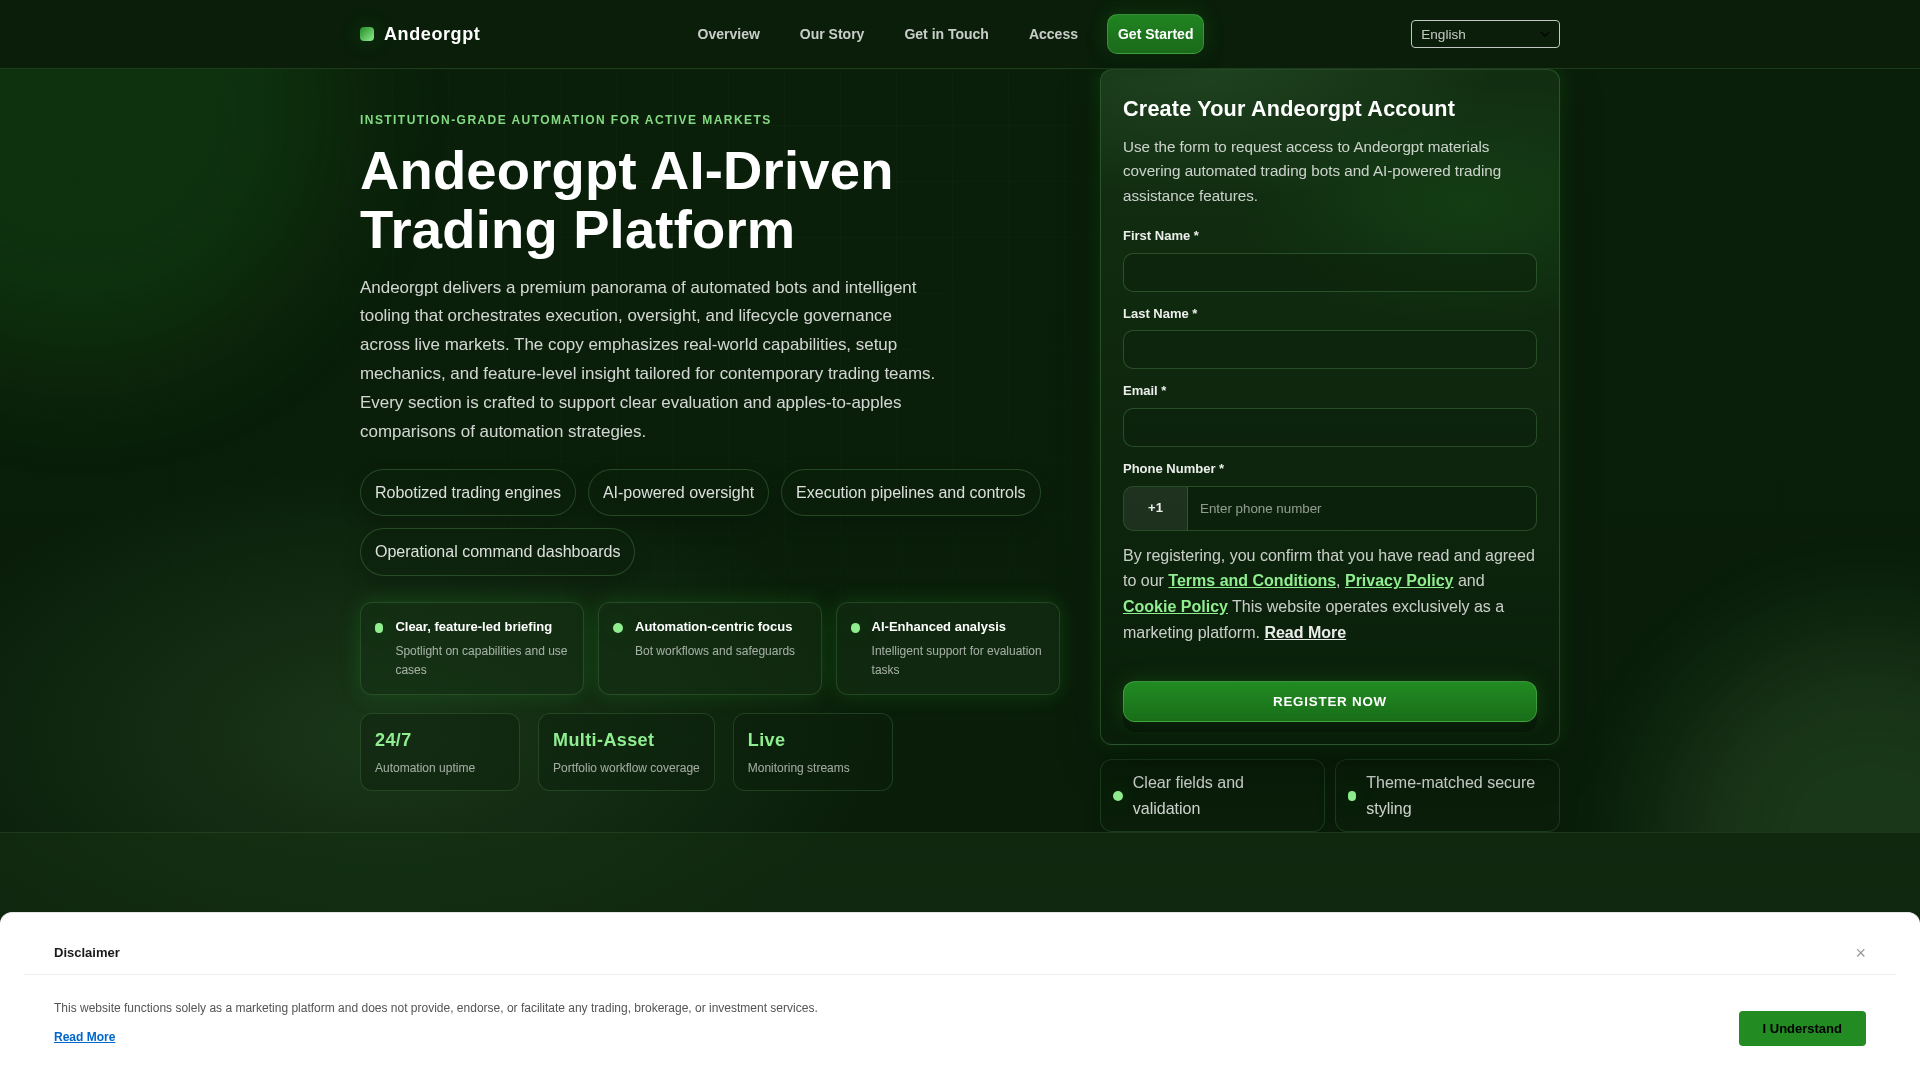Go to Our Story nav item
Image resolution: width=1920 pixels, height=1080 pixels.
click(x=832, y=34)
